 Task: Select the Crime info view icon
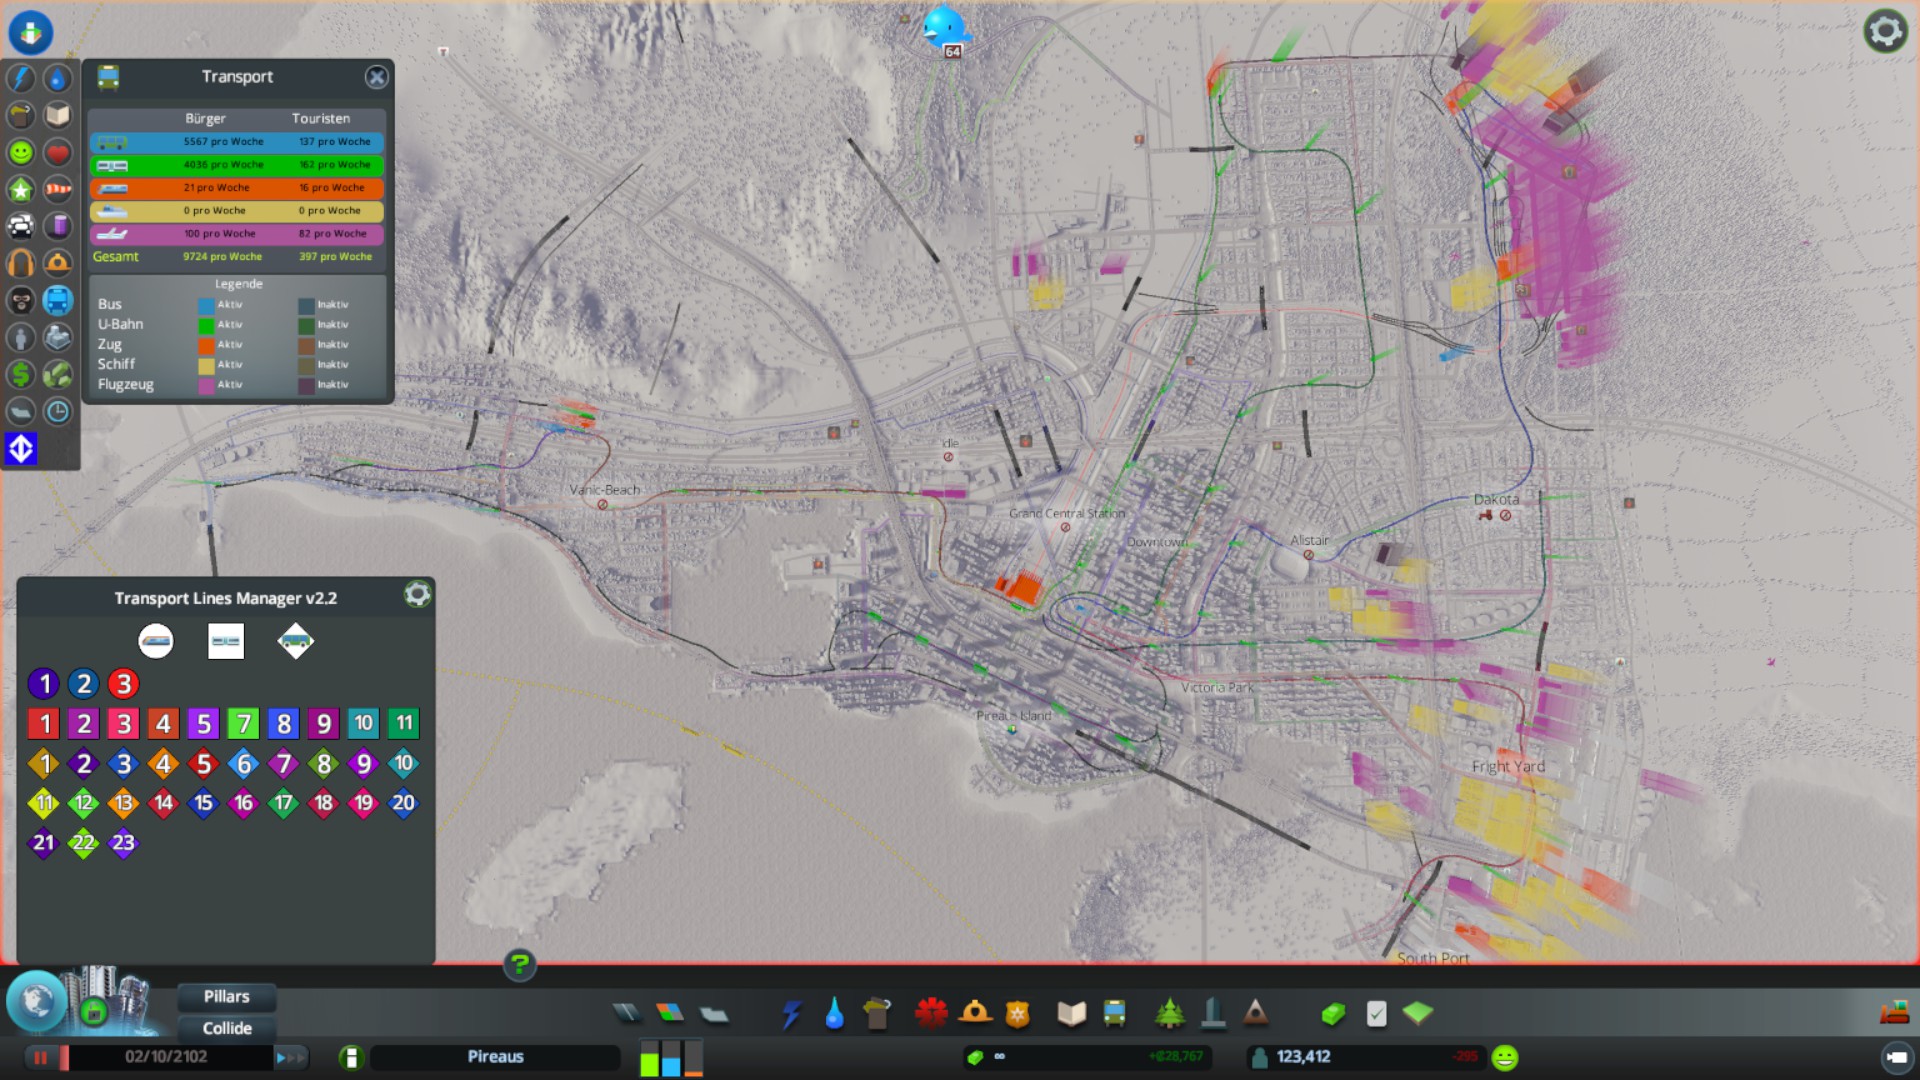[21, 300]
